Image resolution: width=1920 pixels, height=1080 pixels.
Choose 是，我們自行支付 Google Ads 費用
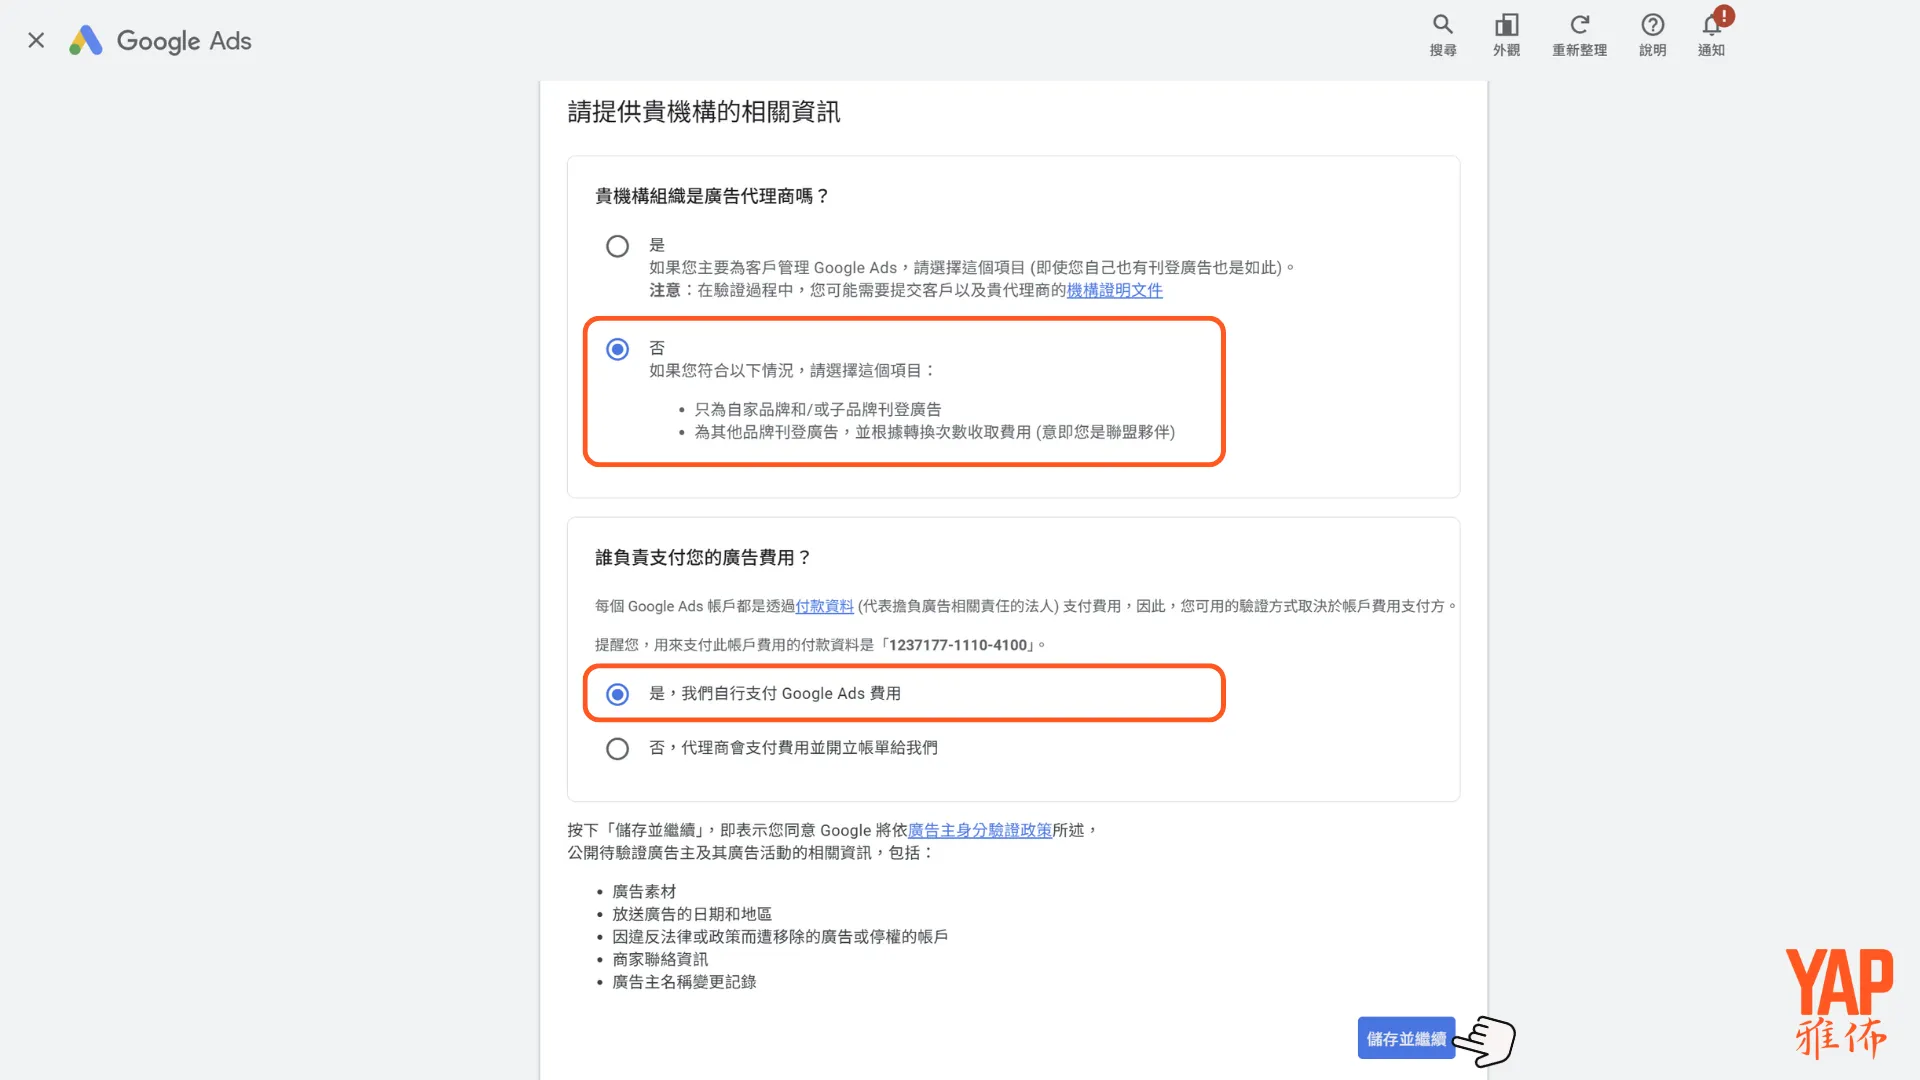coord(617,693)
